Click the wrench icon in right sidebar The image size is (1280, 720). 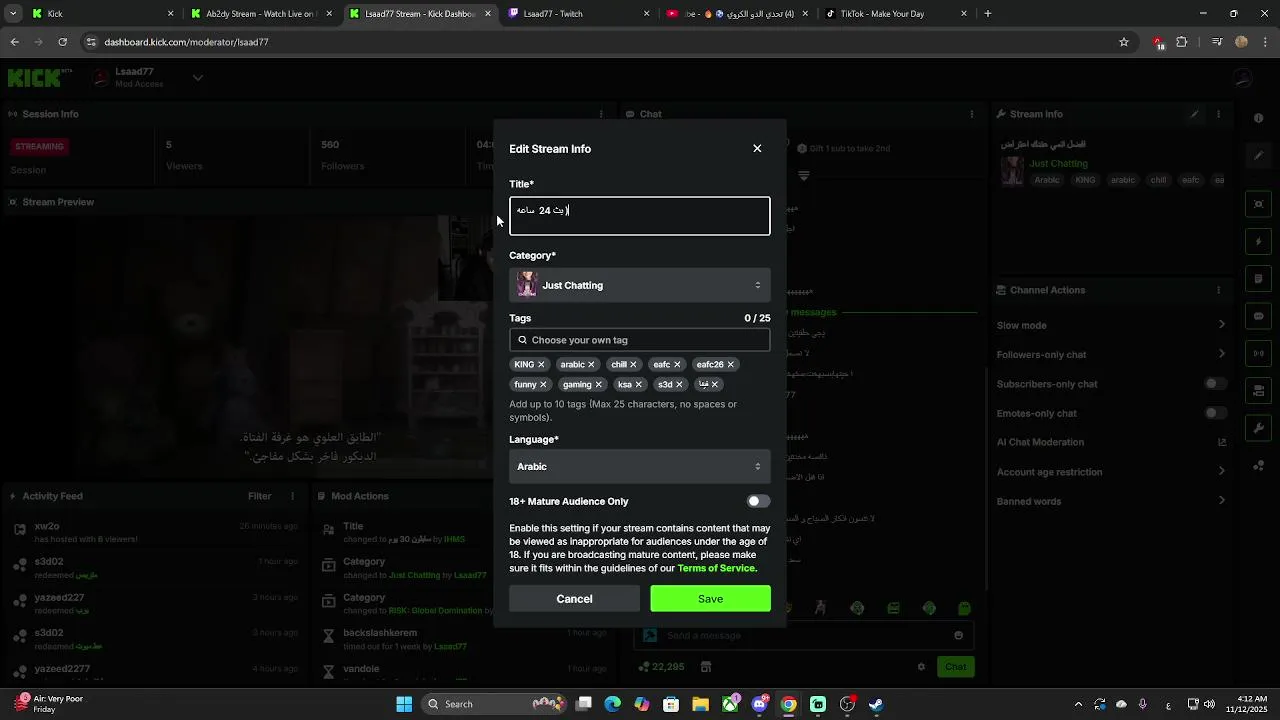tap(1259, 428)
